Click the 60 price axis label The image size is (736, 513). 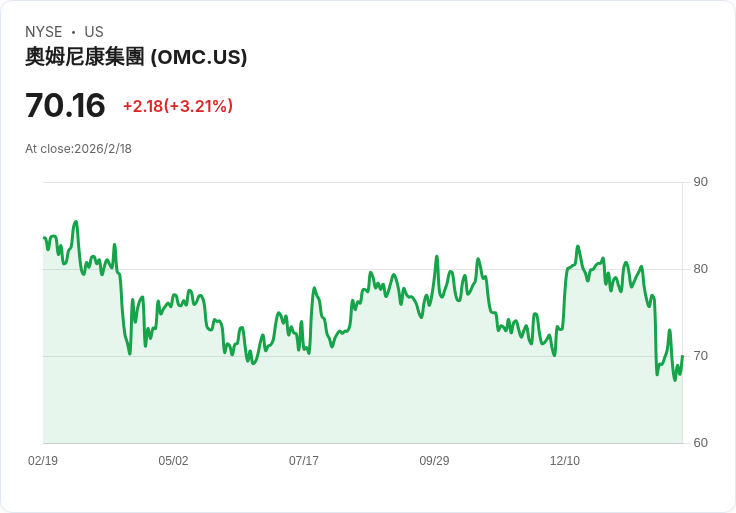click(x=700, y=443)
